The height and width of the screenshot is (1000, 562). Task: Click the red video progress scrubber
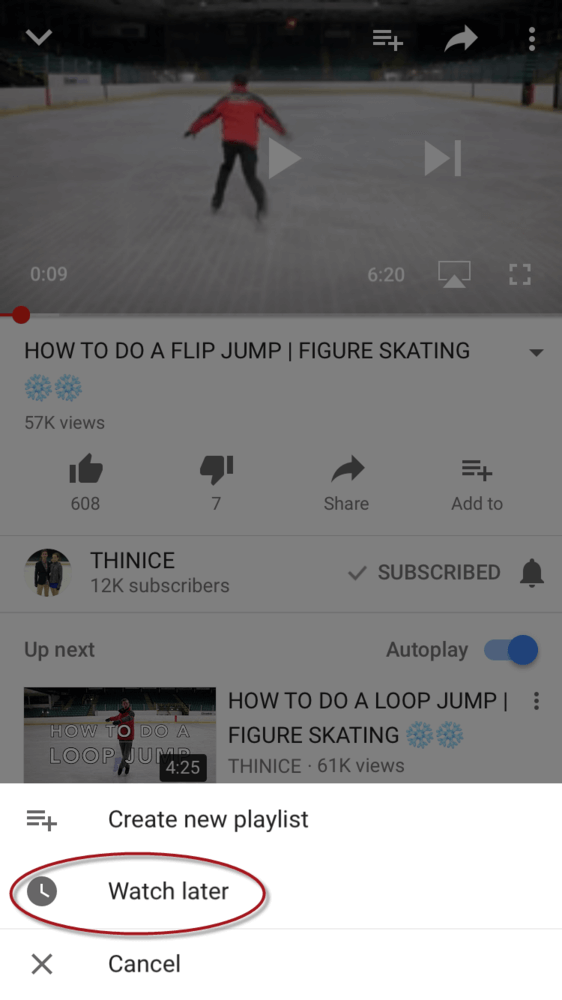click(x=21, y=314)
